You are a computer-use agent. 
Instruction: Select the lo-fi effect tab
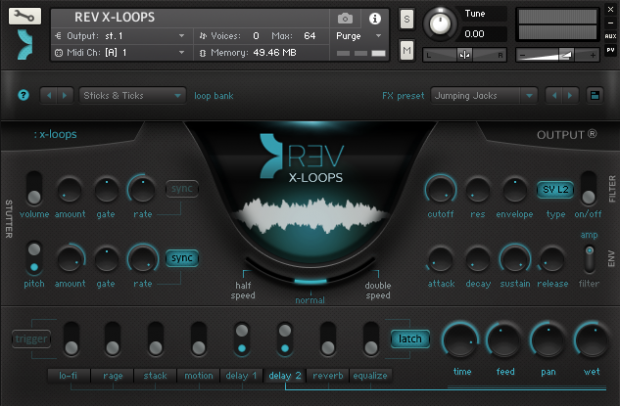click(68, 376)
